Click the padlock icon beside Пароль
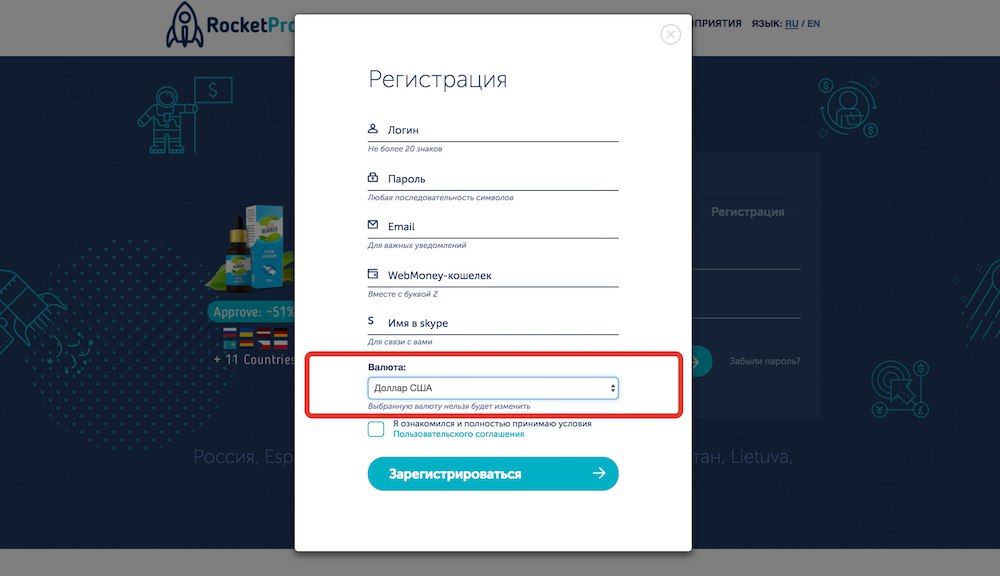 click(373, 178)
